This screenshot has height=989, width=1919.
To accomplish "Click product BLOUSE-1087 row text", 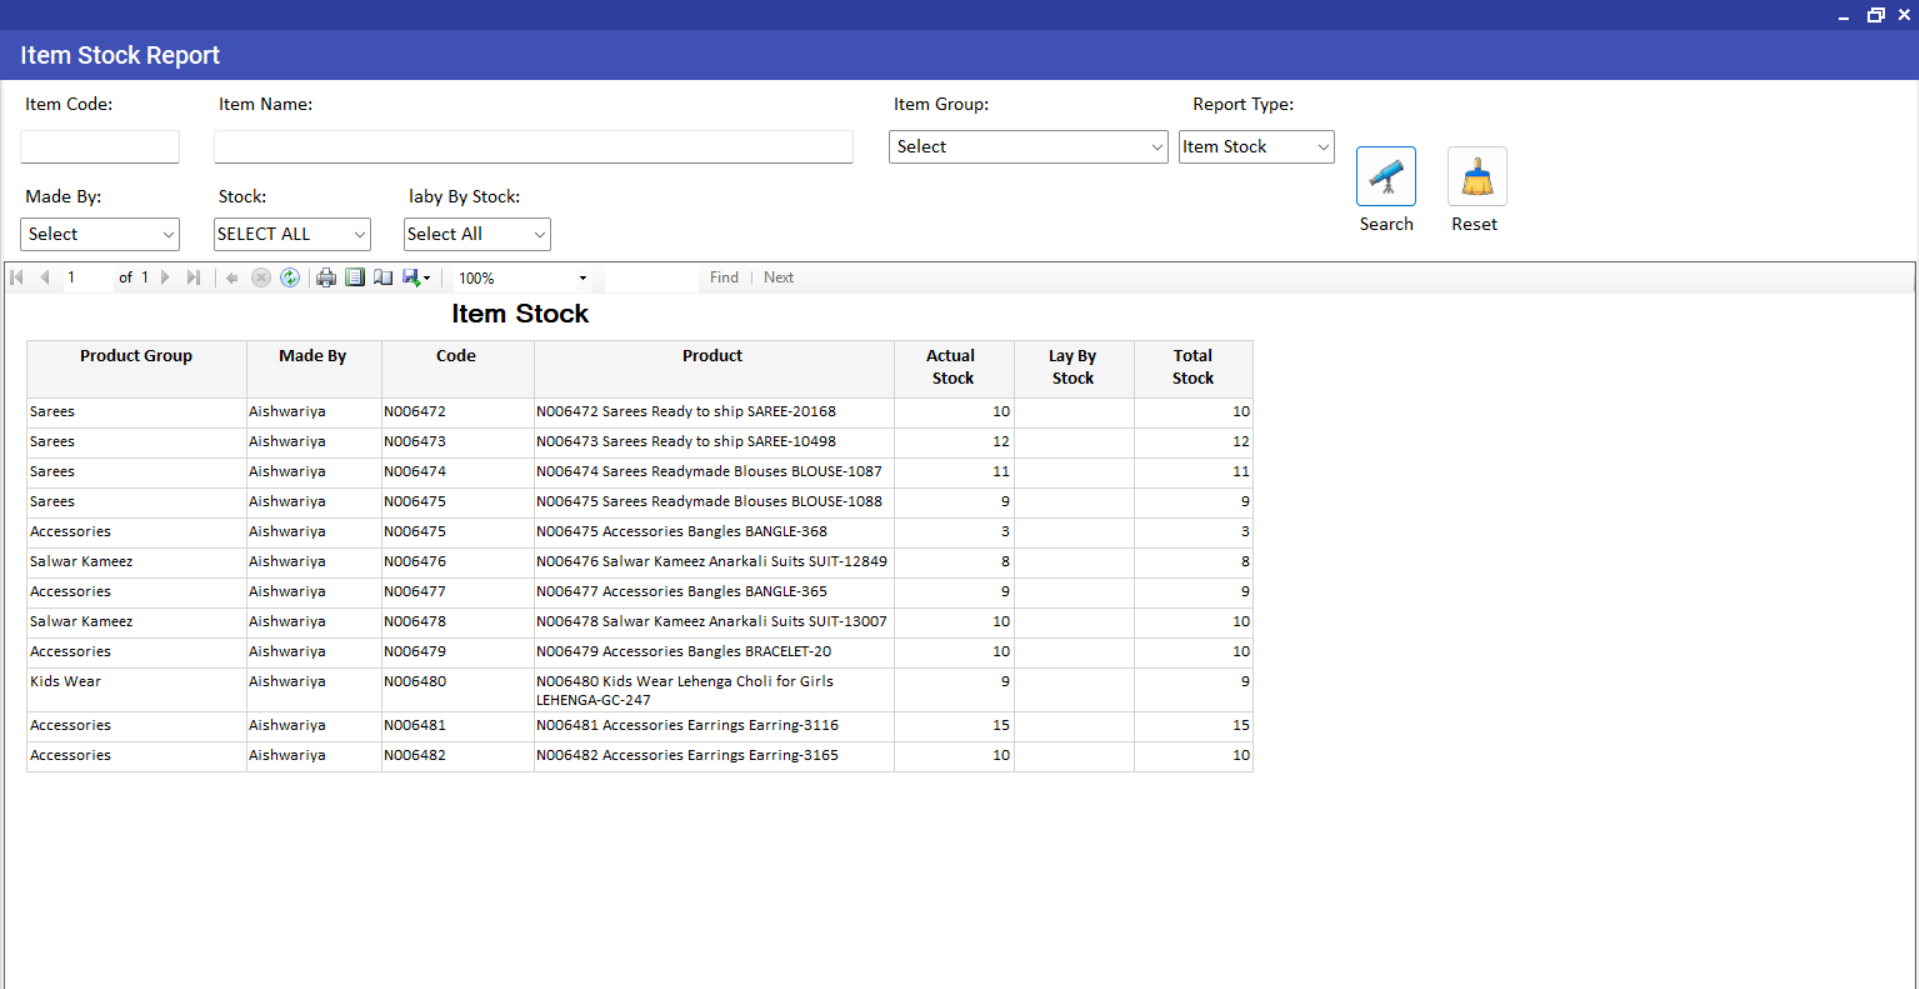I will (709, 472).
